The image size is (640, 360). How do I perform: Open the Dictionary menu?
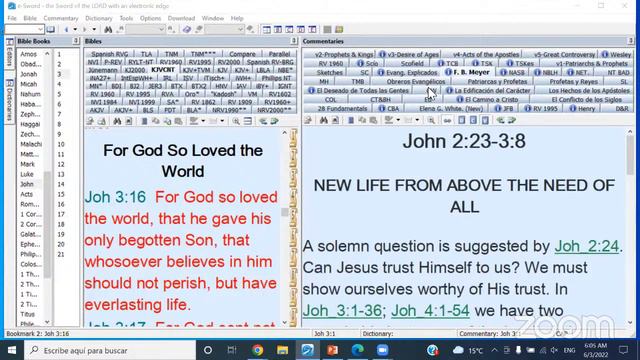tap(98, 18)
